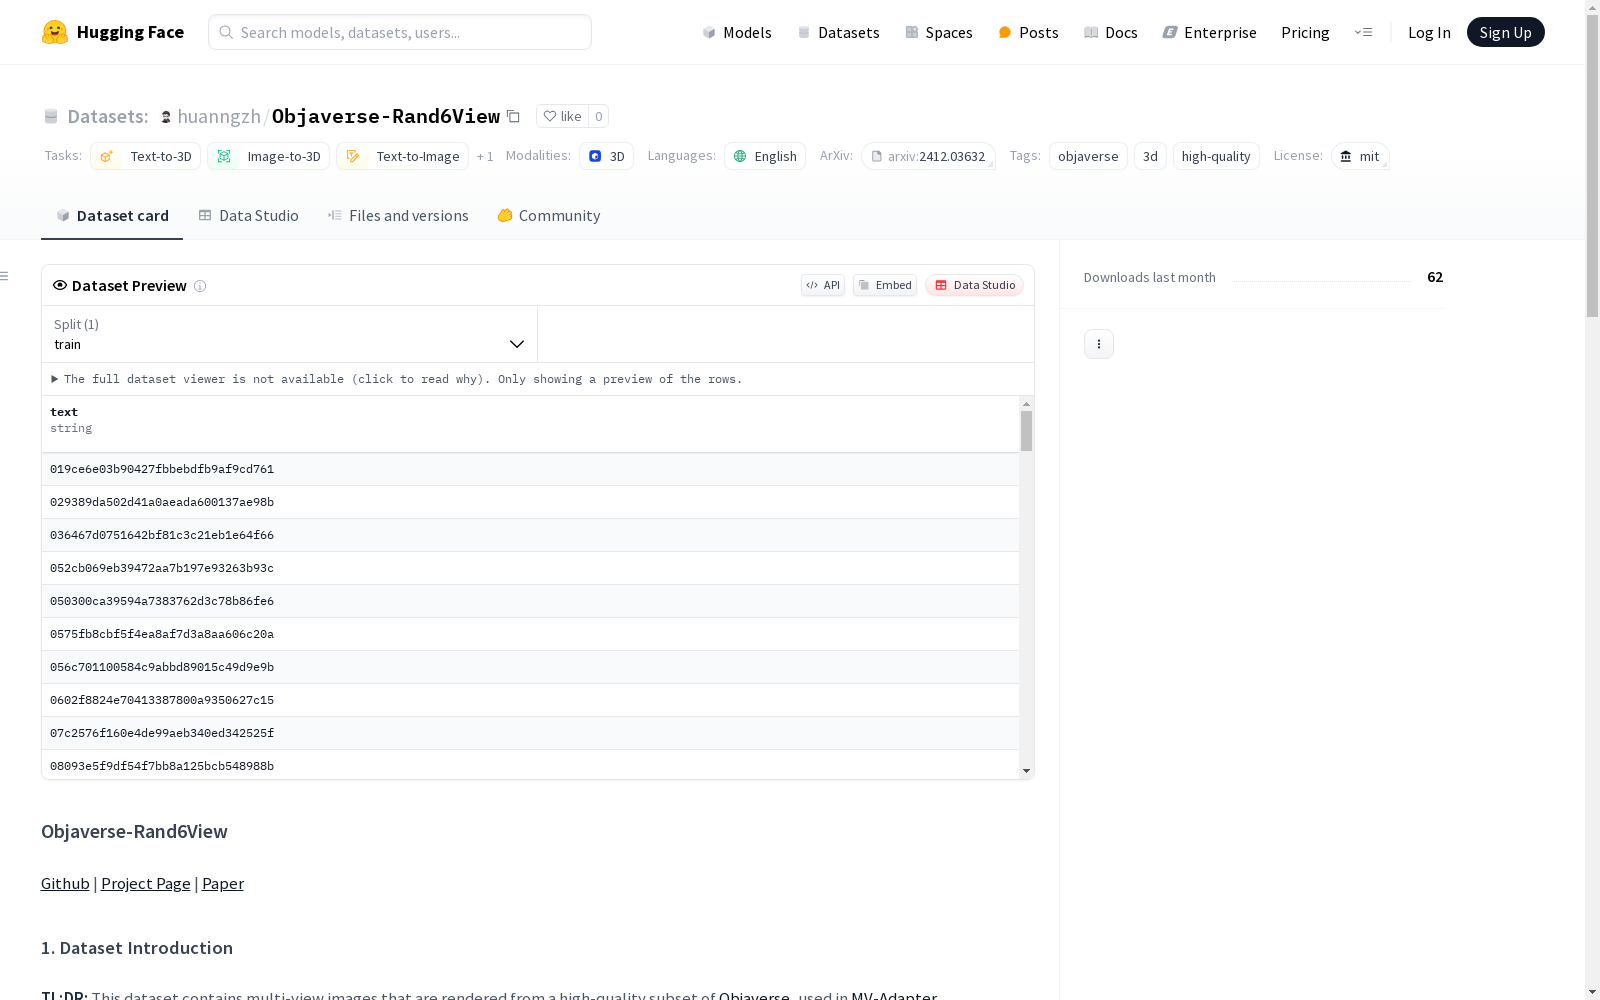Focus the search models, datasets, users field

pos(400,32)
